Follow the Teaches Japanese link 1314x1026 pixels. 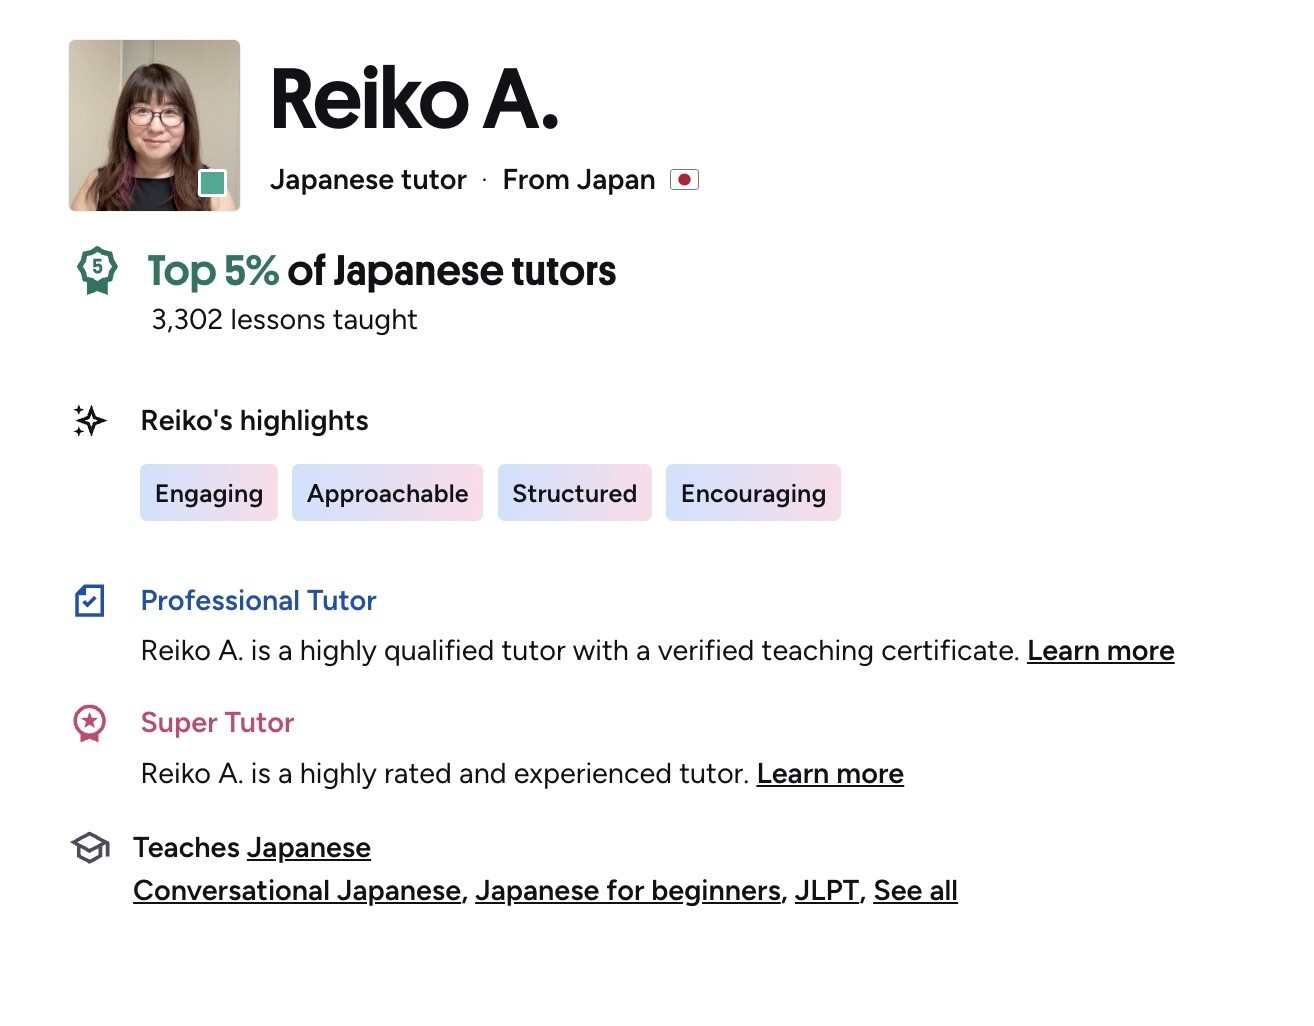click(309, 848)
